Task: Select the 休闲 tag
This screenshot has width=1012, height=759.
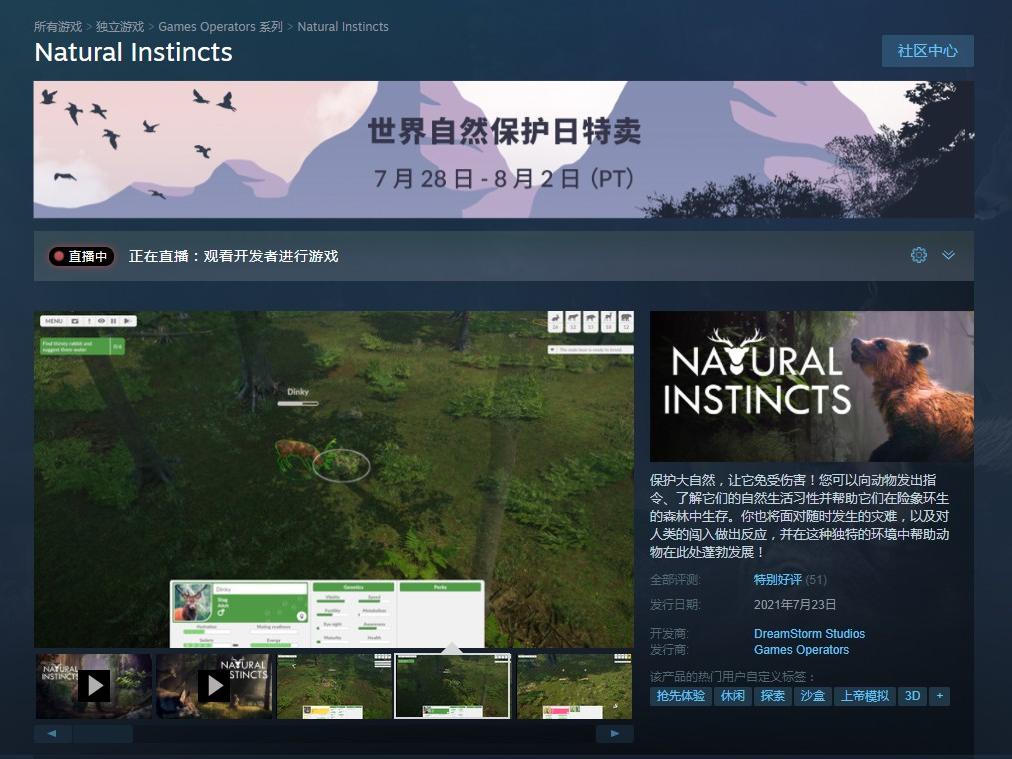Action: tap(733, 696)
